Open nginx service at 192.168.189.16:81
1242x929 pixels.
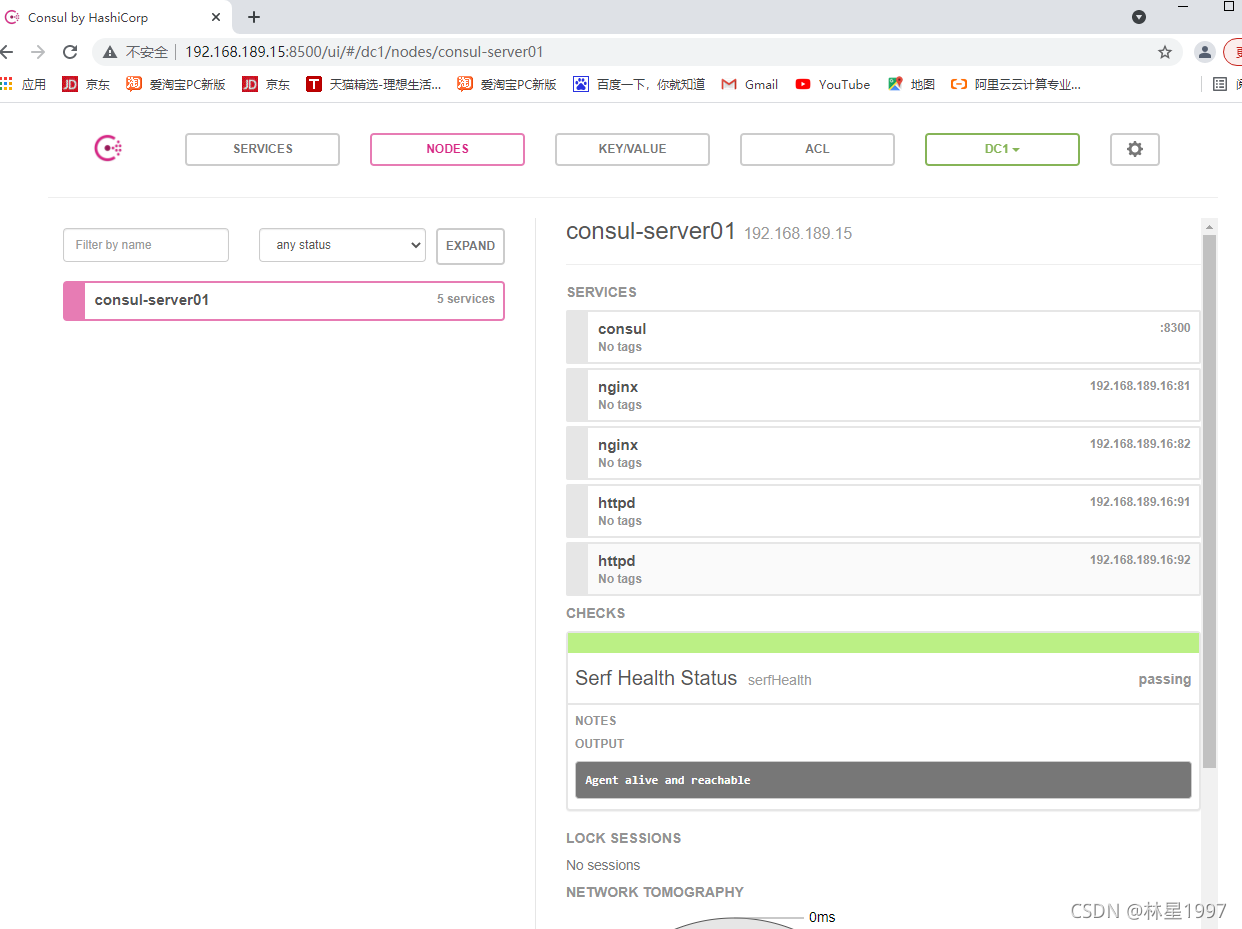(883, 395)
